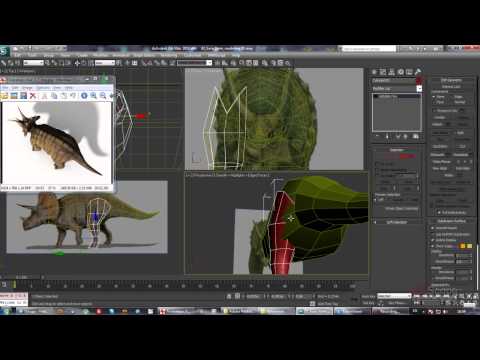
Task: Toggle the Ignore Backfacing checkbox
Action: tap(377, 170)
